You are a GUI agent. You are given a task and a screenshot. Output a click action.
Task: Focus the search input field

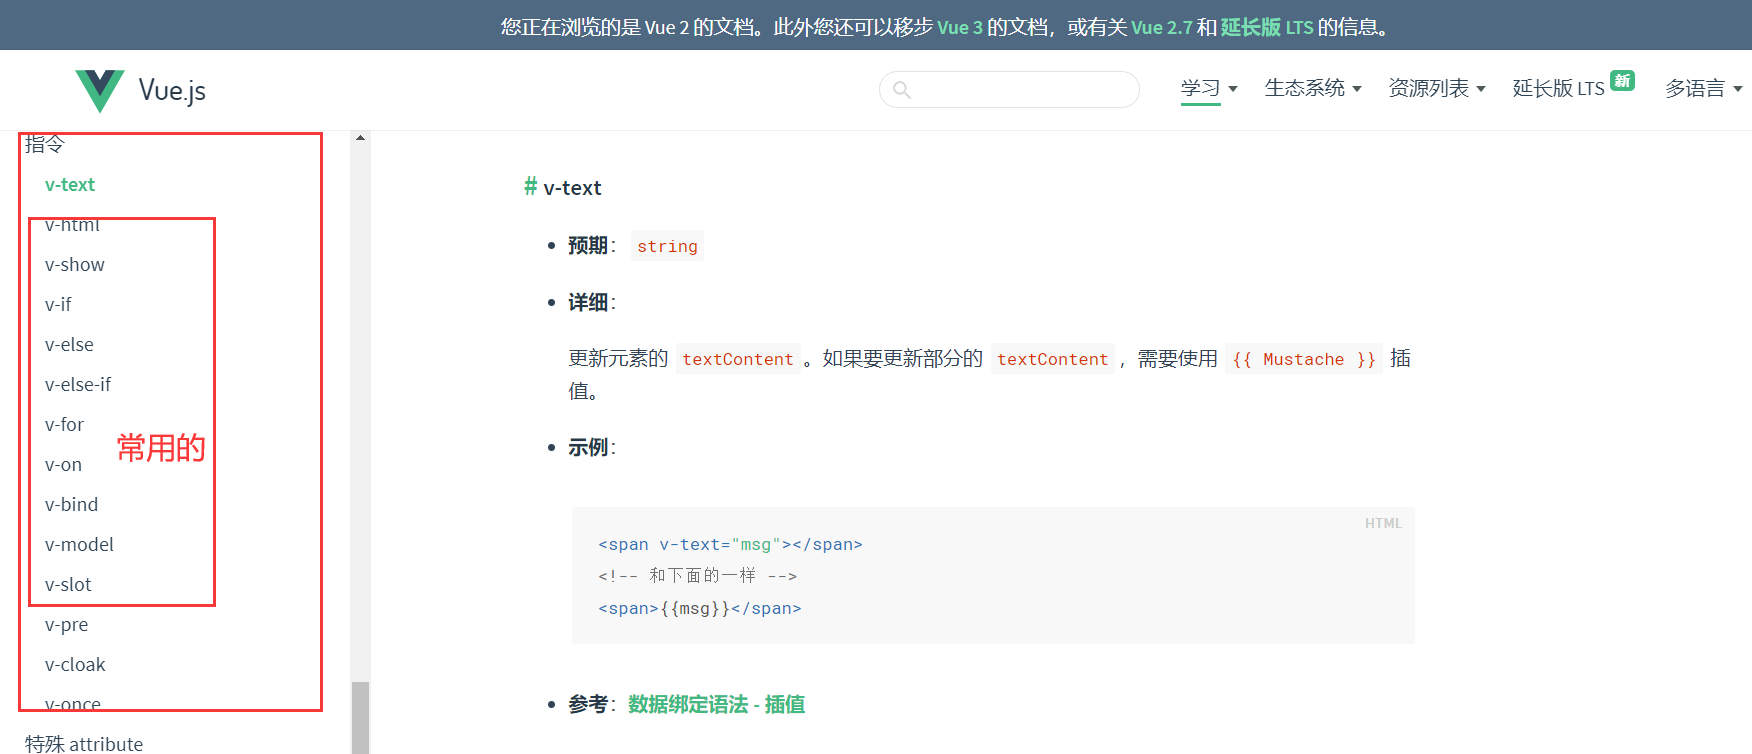tap(1009, 89)
